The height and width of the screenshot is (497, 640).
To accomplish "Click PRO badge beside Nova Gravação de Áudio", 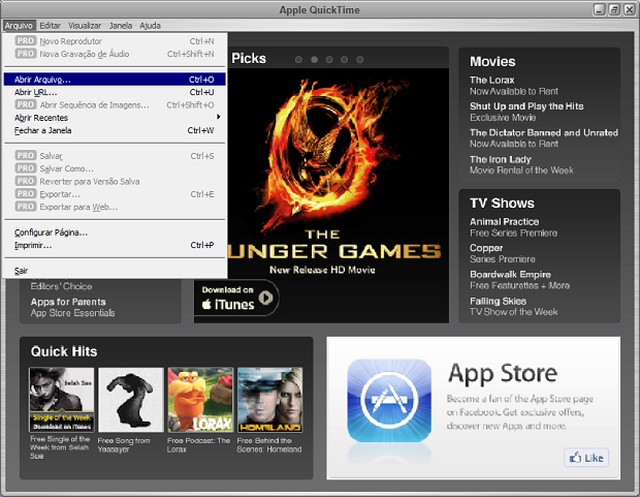I will pyautogui.click(x=26, y=53).
